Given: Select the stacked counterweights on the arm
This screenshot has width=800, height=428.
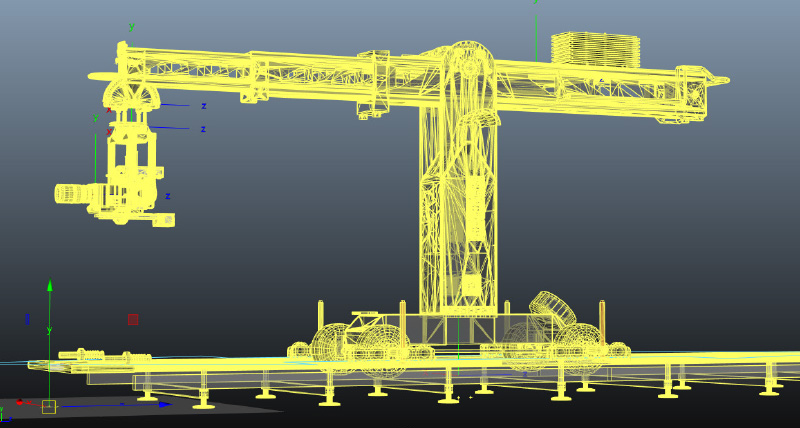Looking at the screenshot, I should (x=595, y=49).
